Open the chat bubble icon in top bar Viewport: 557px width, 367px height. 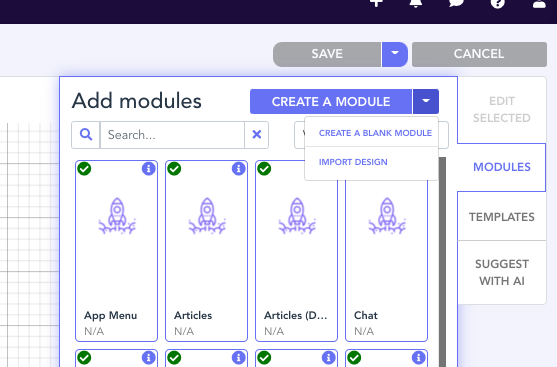pos(456,3)
